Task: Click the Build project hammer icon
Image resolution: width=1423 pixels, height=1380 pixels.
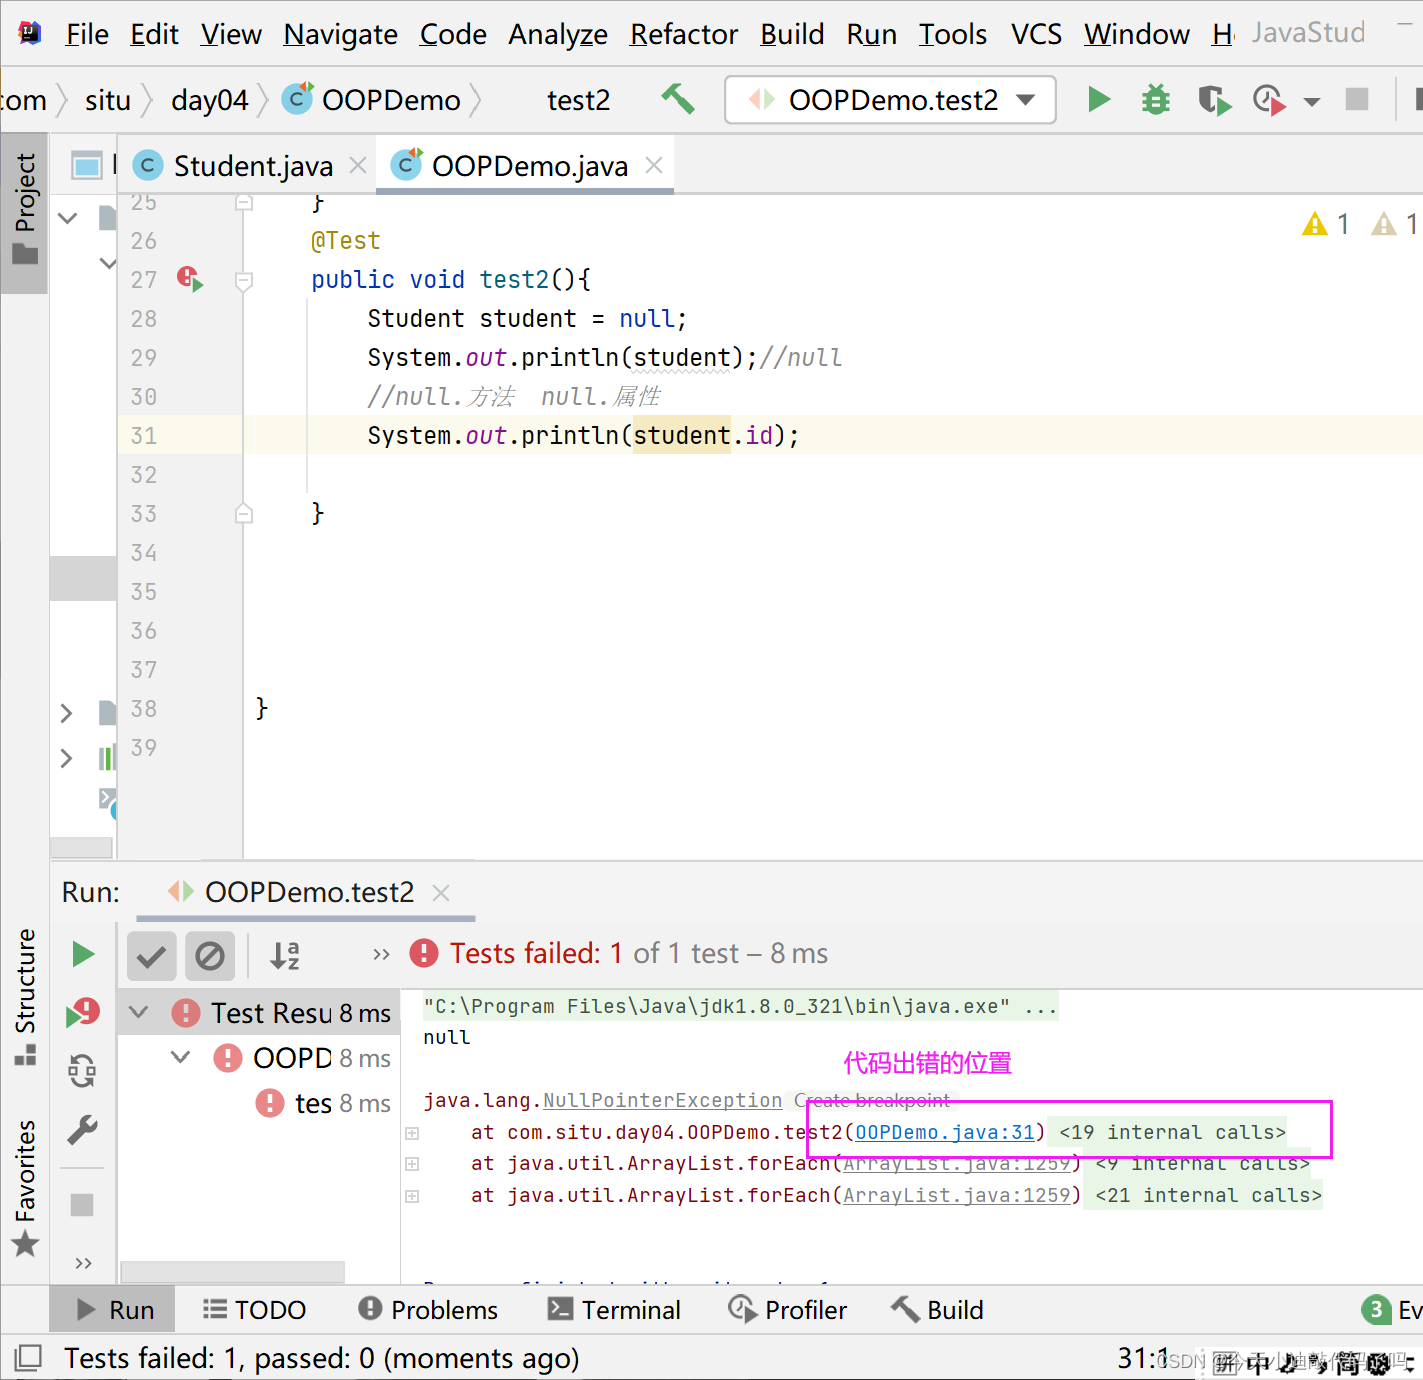Action: [x=678, y=99]
